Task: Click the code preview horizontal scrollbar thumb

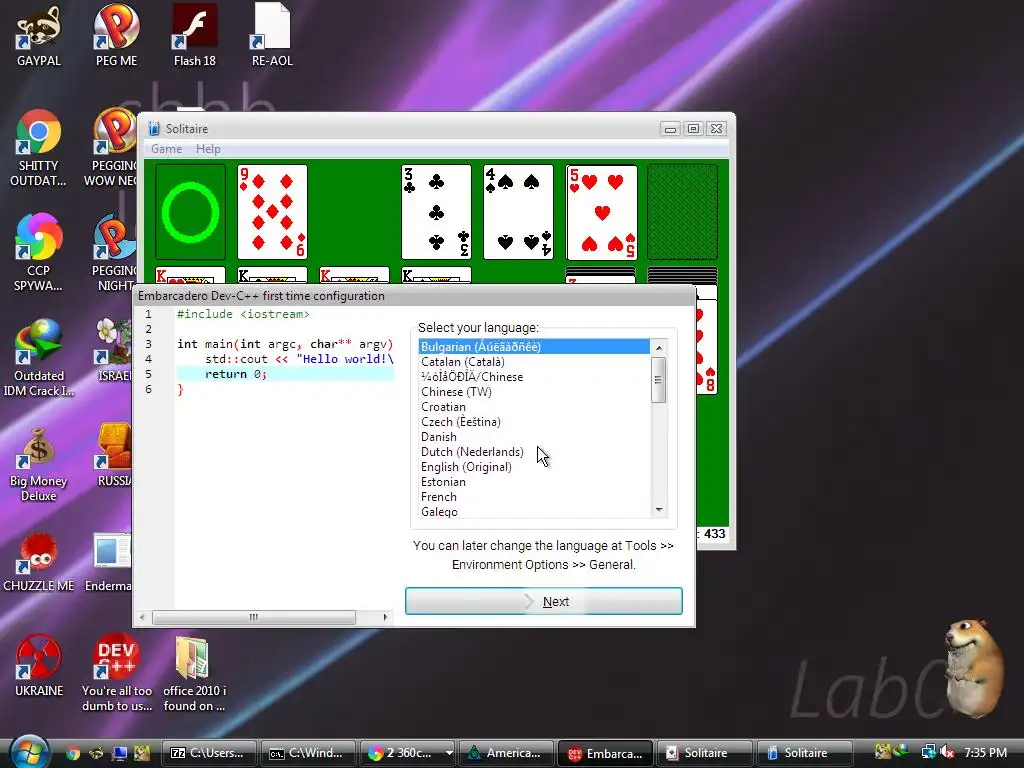Action: 254,616
